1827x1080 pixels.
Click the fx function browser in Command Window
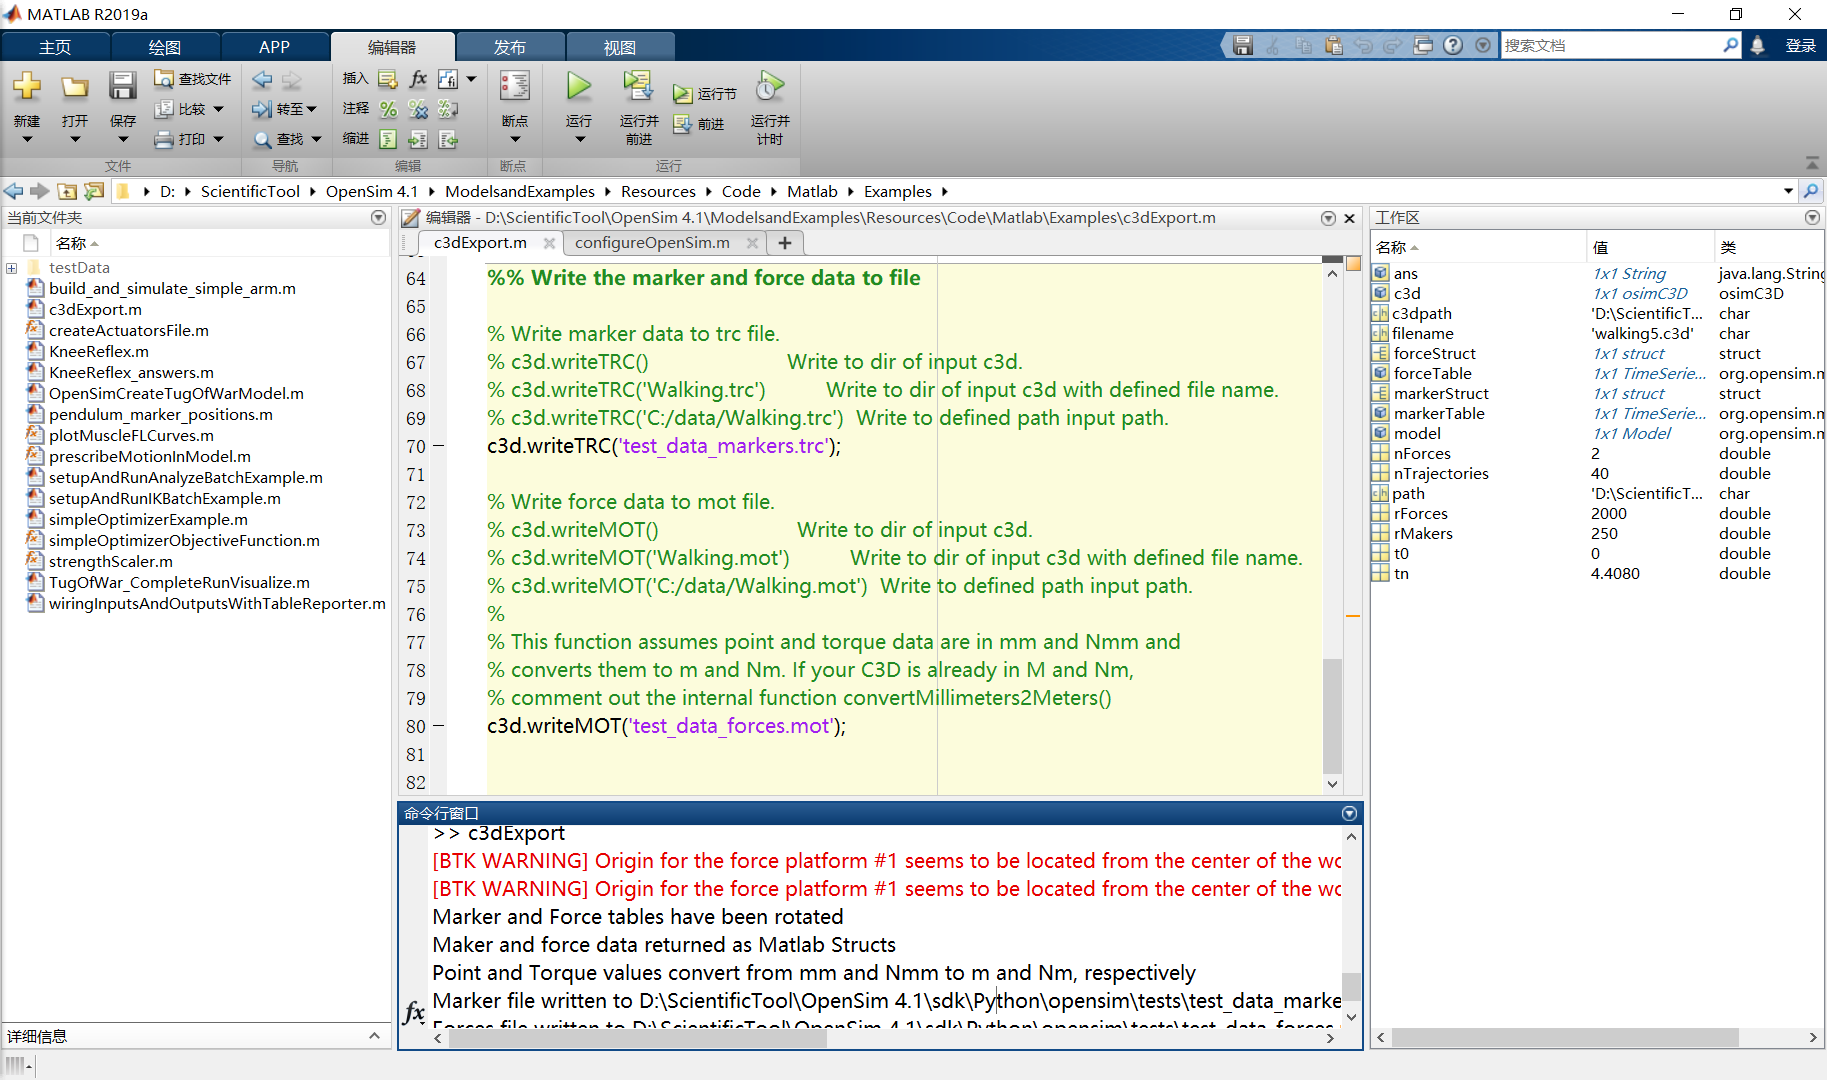tap(414, 1012)
